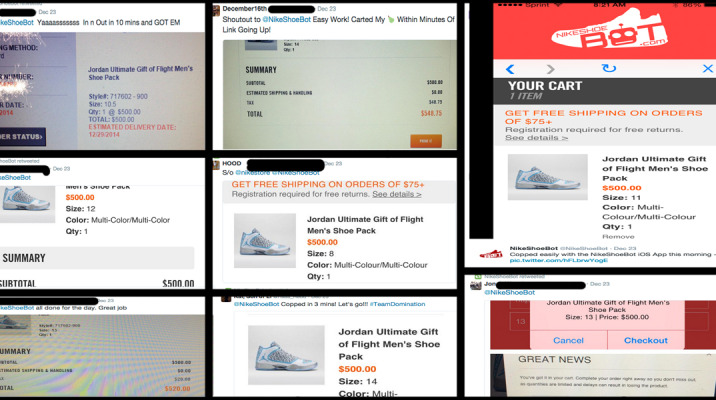Click Remove under the size 11 cart item

(x=618, y=237)
